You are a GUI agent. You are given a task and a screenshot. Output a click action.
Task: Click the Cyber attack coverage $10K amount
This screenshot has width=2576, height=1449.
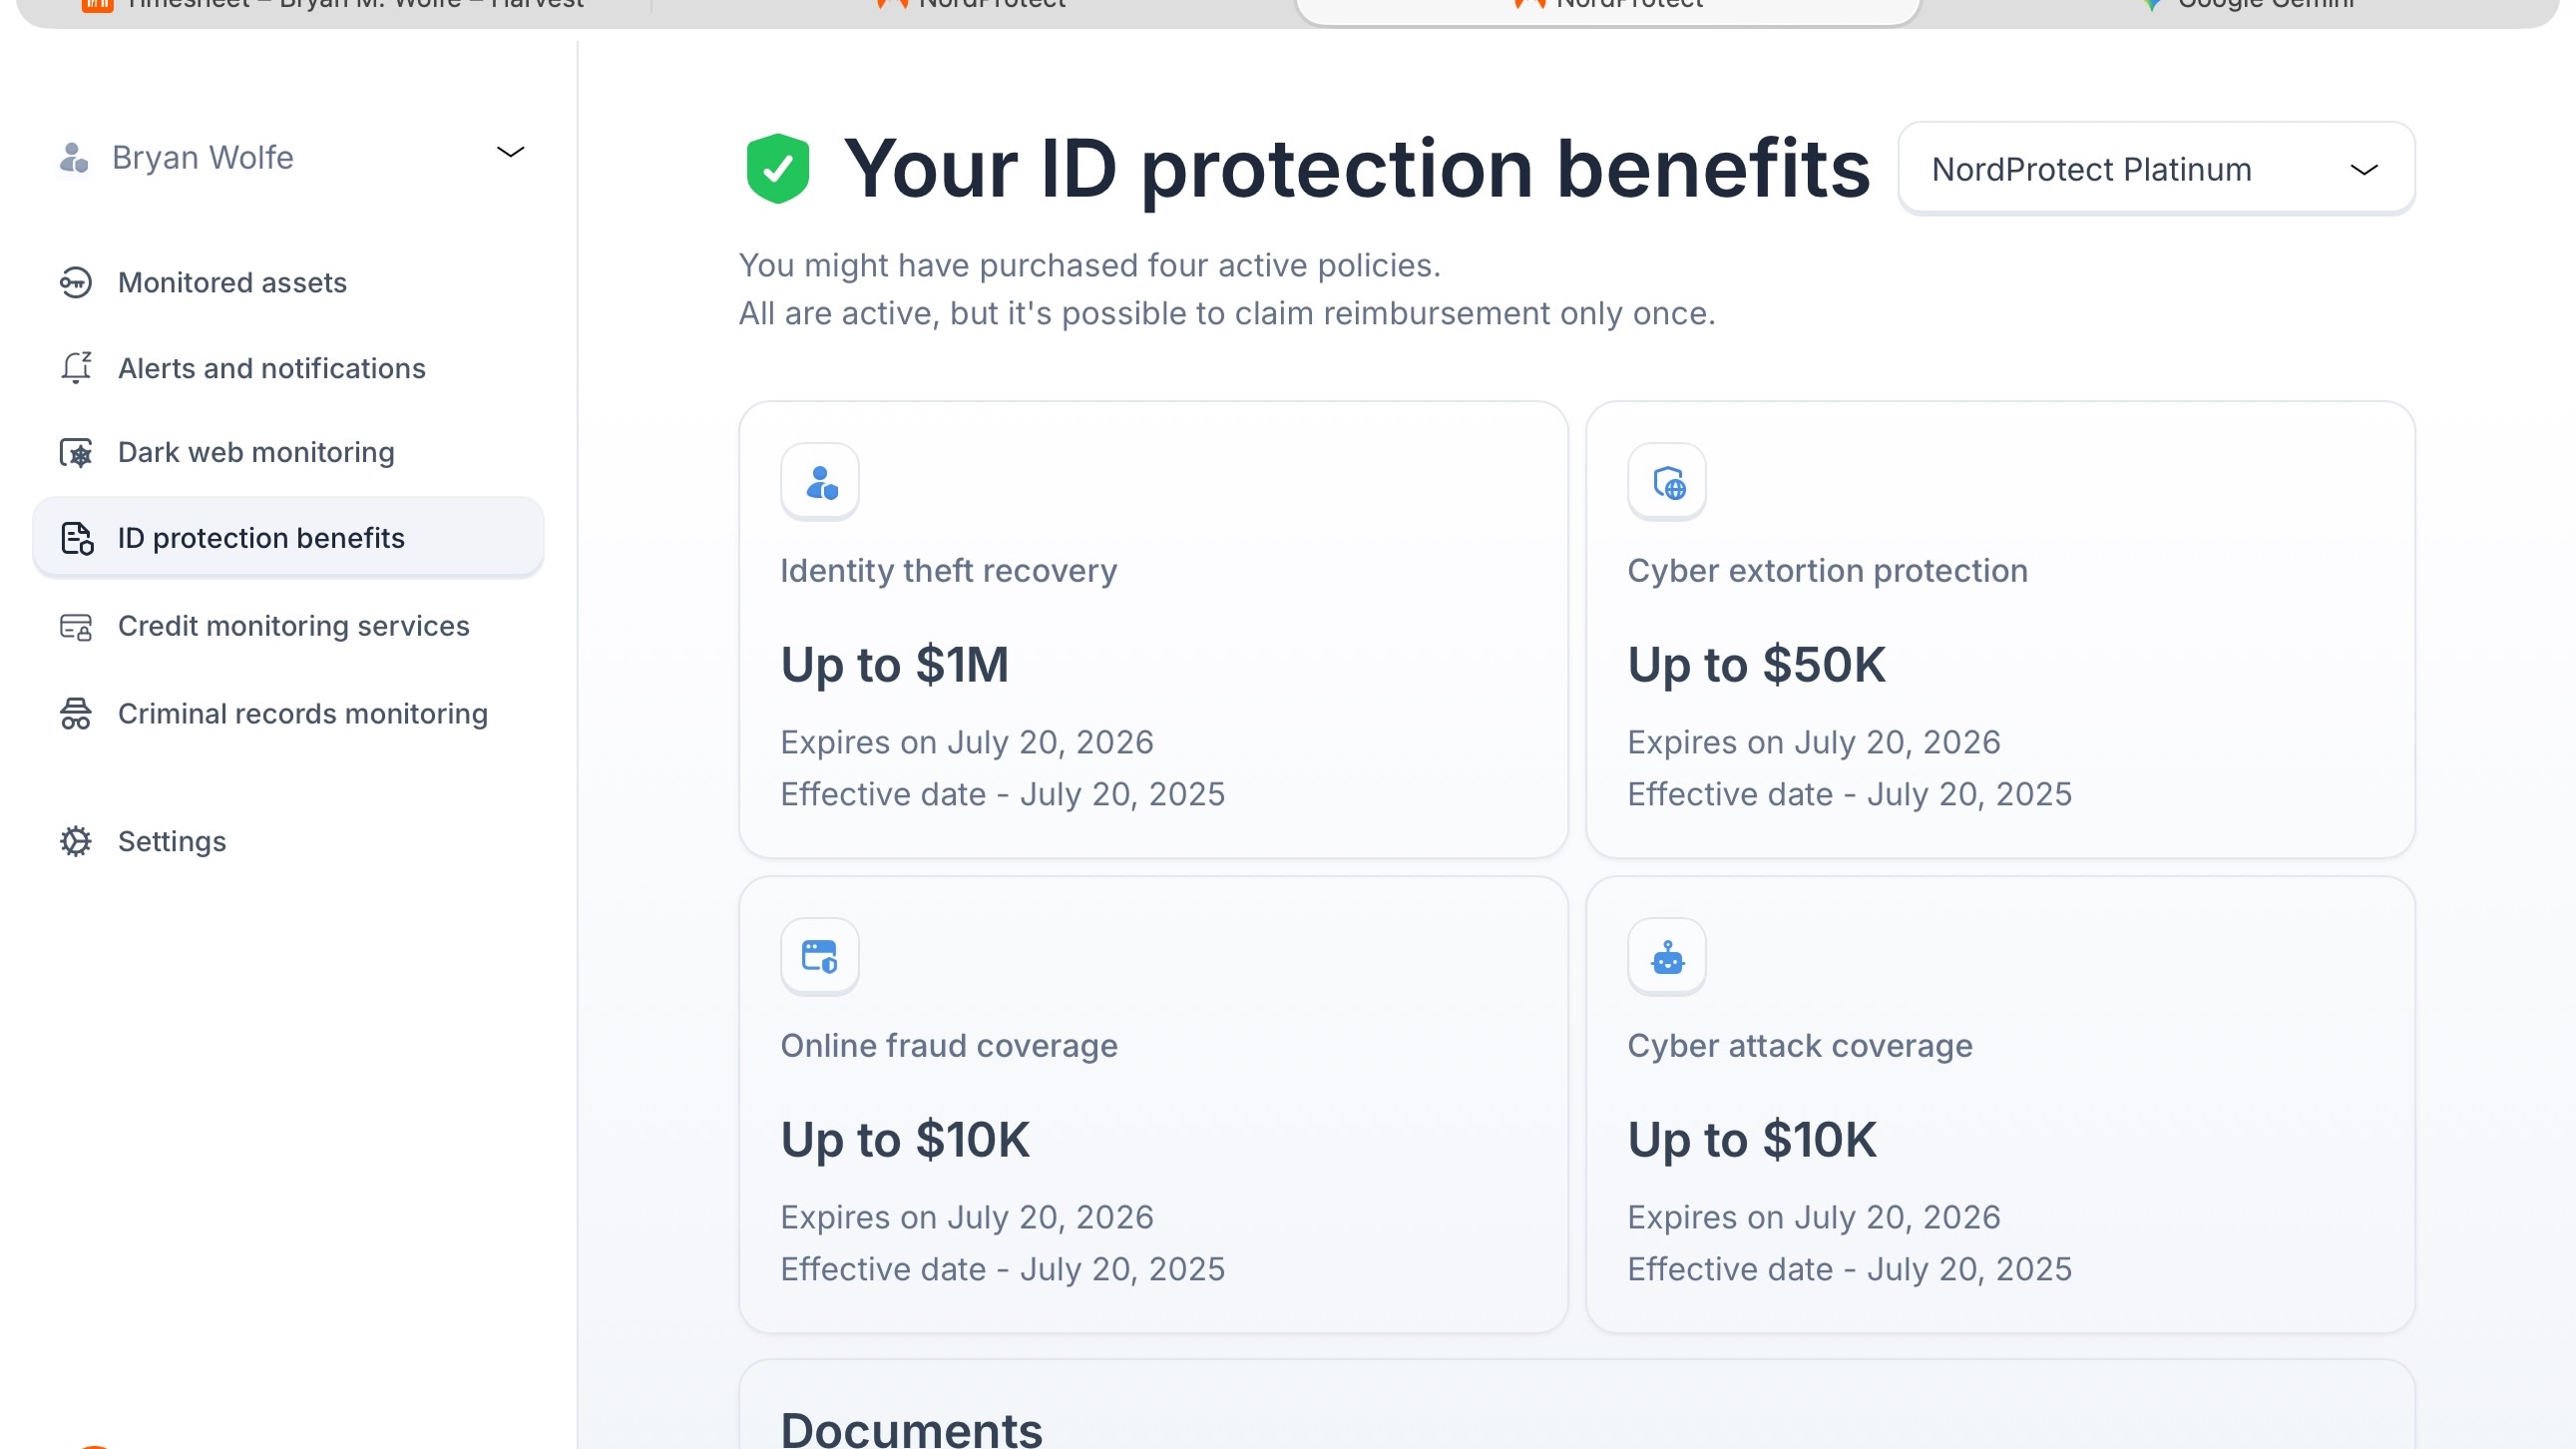coord(1752,1140)
